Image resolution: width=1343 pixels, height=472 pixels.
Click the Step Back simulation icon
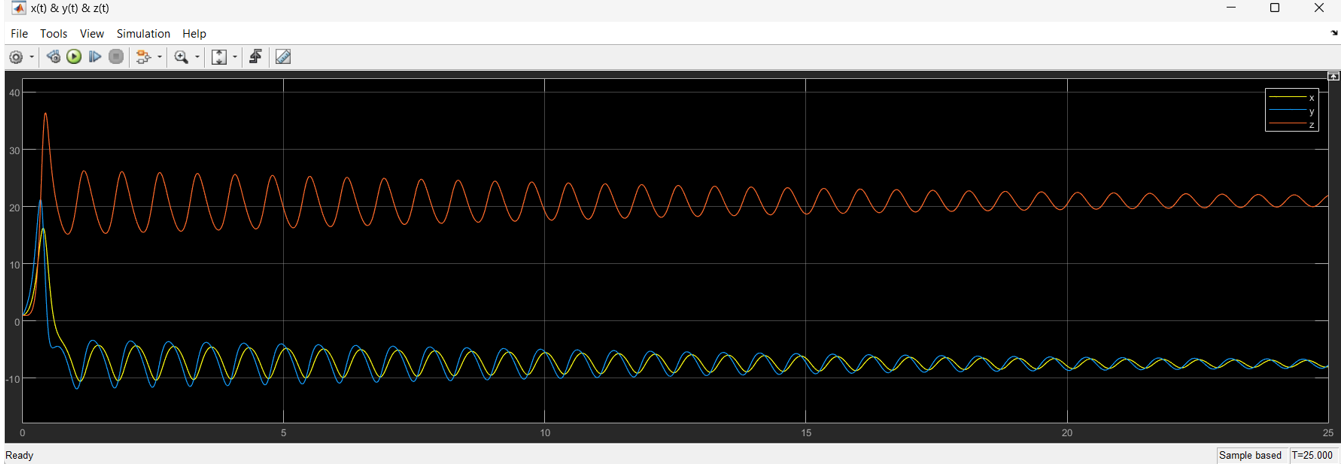[x=53, y=57]
